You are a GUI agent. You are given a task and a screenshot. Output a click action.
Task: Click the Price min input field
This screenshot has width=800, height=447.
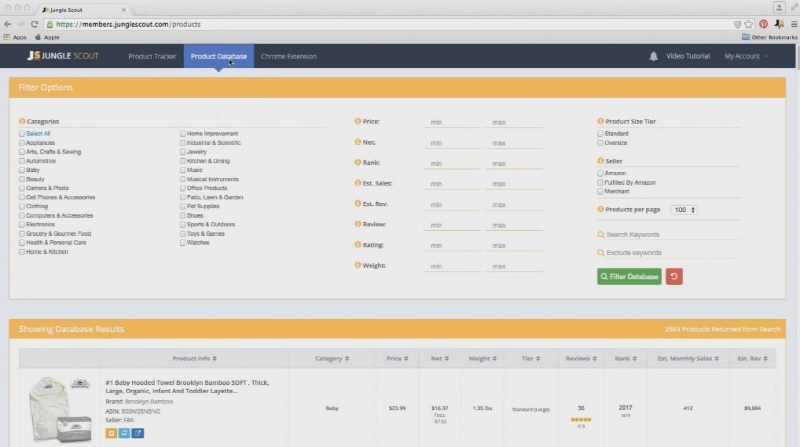click(452, 122)
